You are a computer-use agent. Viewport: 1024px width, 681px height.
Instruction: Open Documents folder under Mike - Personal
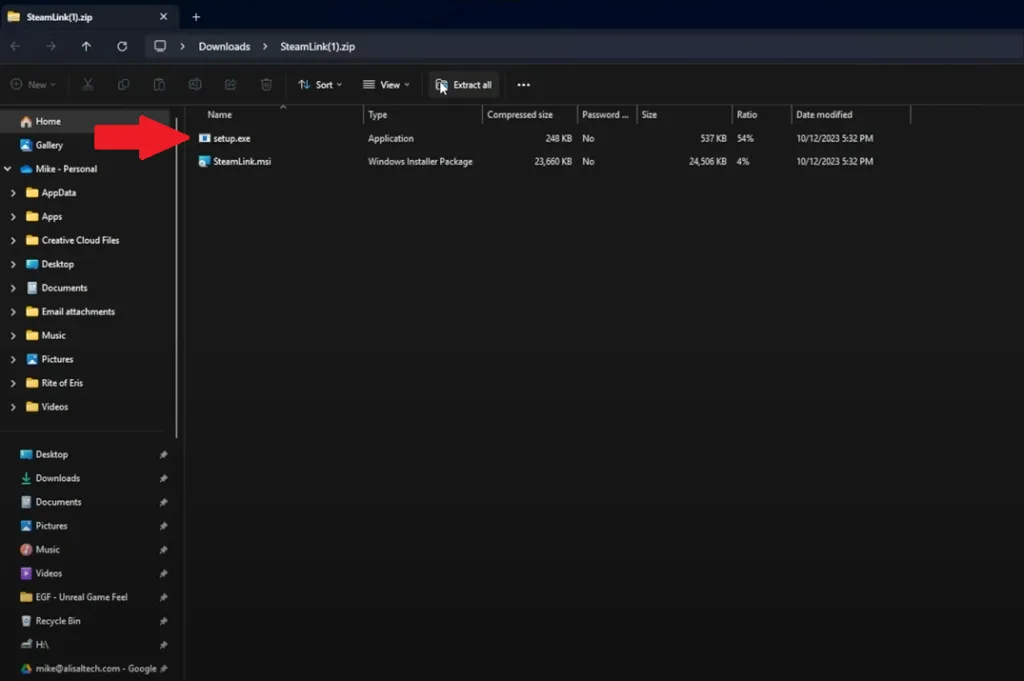[x=64, y=288]
